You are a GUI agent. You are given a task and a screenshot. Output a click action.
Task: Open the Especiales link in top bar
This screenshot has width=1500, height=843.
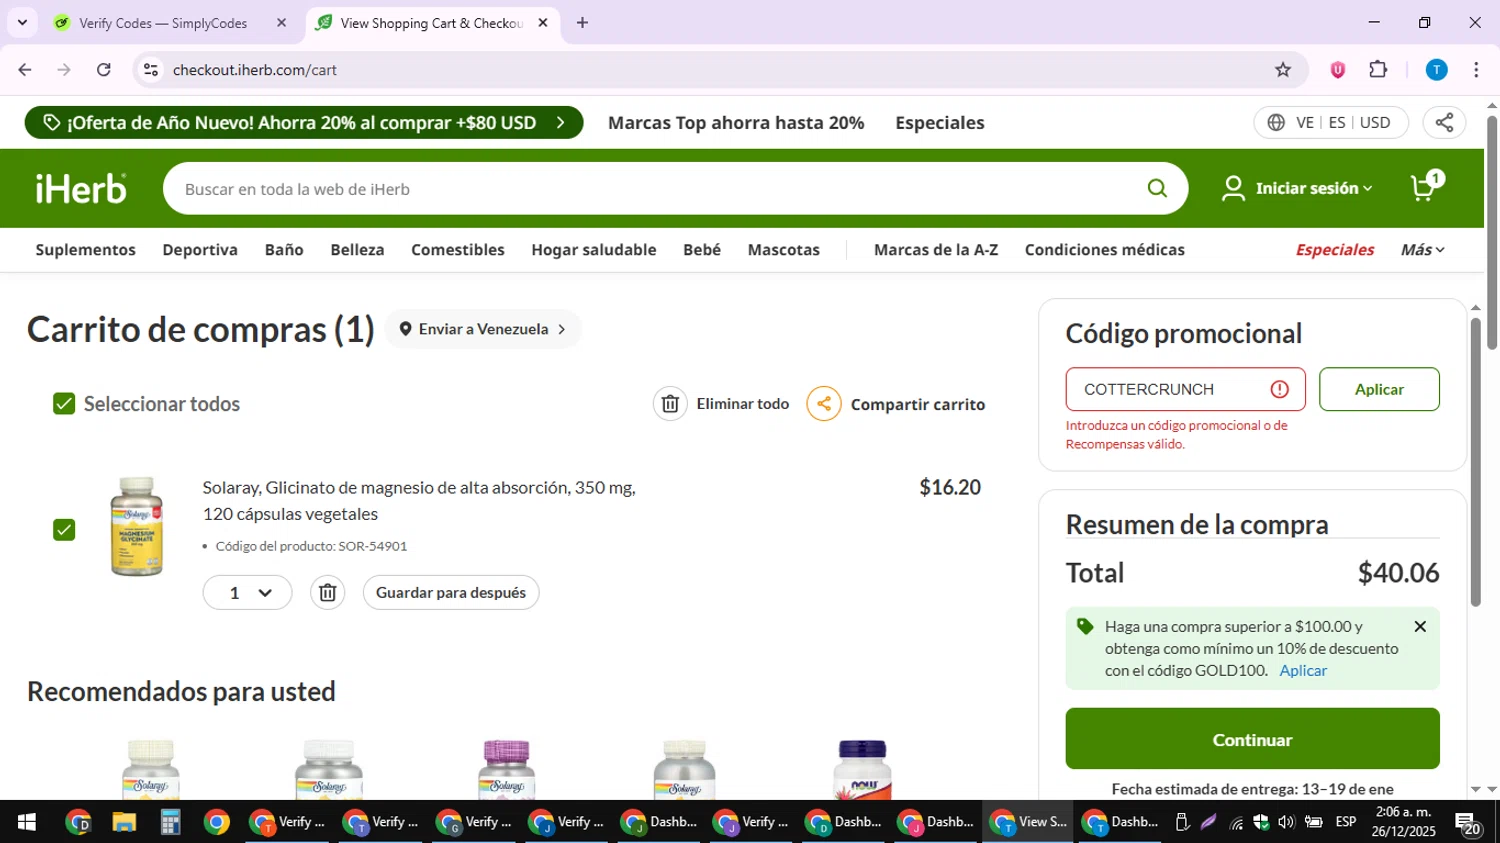(x=940, y=122)
